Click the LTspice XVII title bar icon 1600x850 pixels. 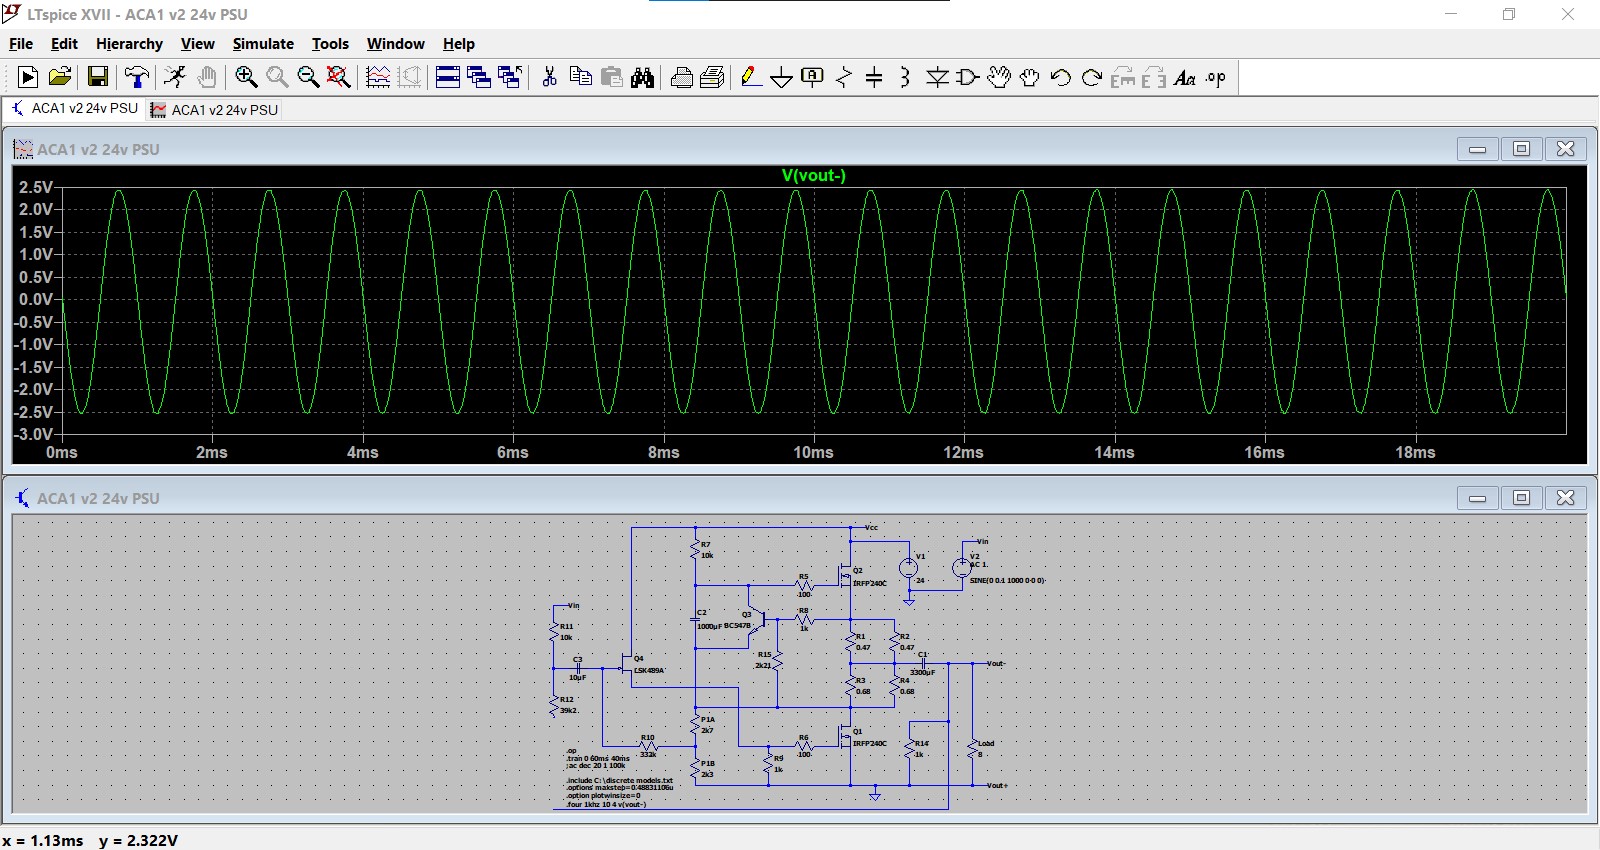click(x=12, y=14)
